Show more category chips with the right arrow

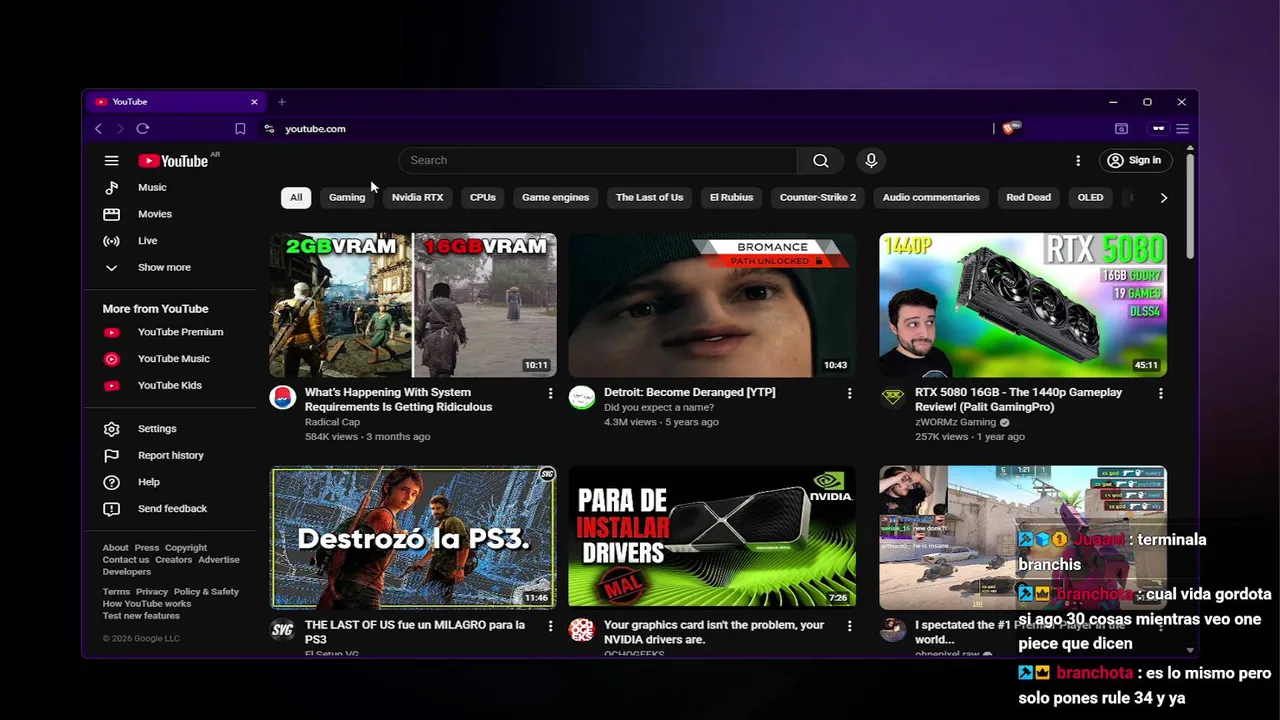point(1163,197)
